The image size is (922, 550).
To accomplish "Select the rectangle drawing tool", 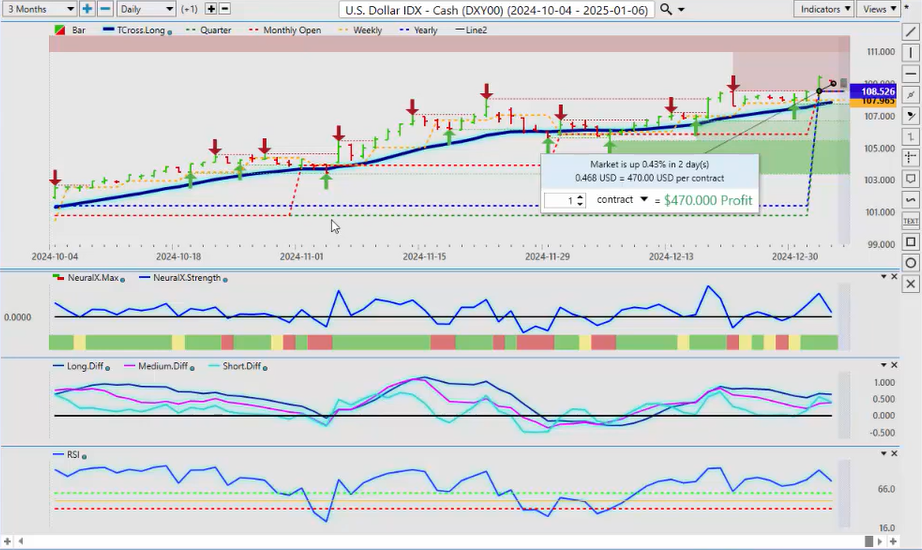I will click(x=911, y=242).
